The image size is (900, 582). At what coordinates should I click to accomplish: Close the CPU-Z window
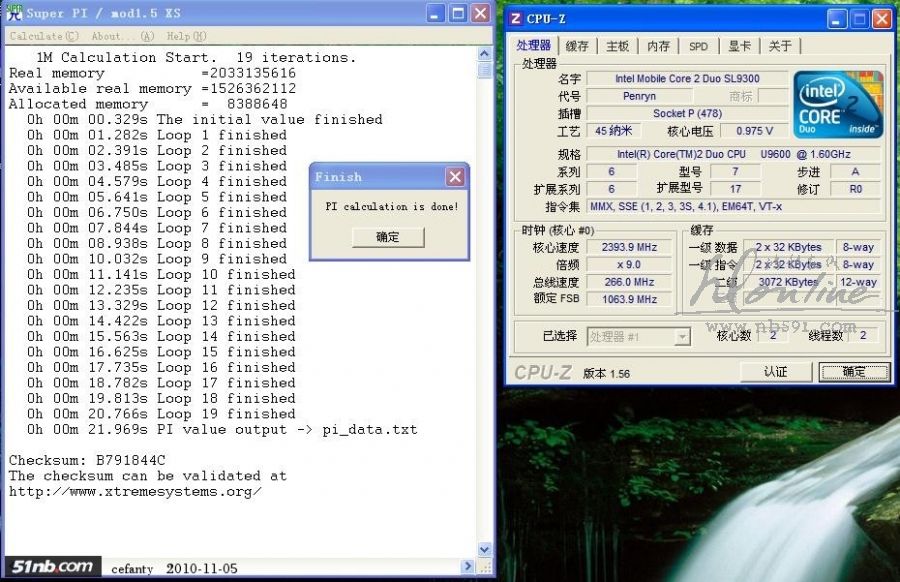[x=881, y=18]
